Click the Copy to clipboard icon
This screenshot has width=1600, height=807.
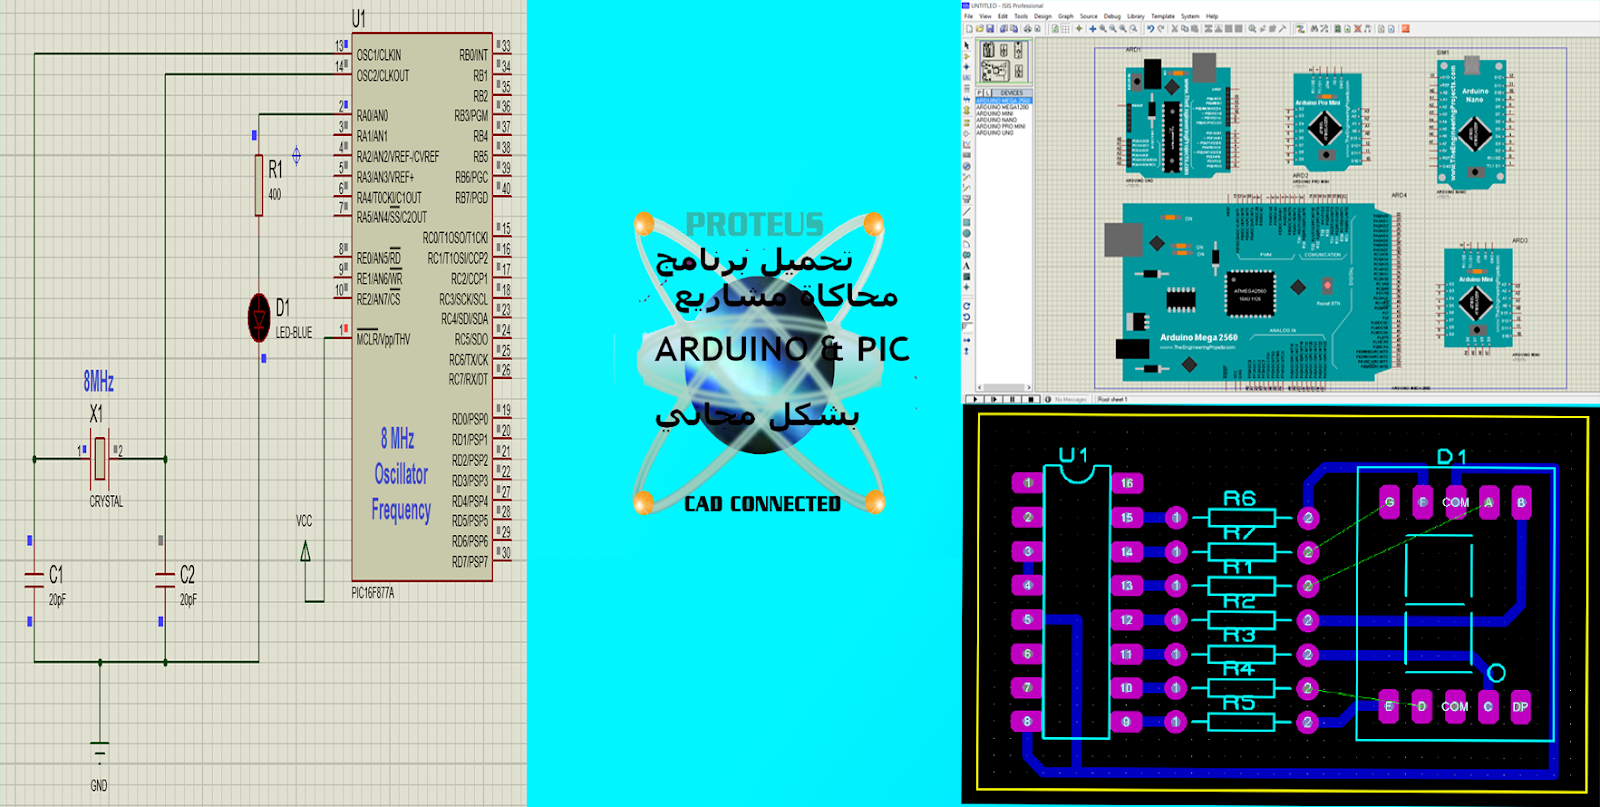(1185, 29)
